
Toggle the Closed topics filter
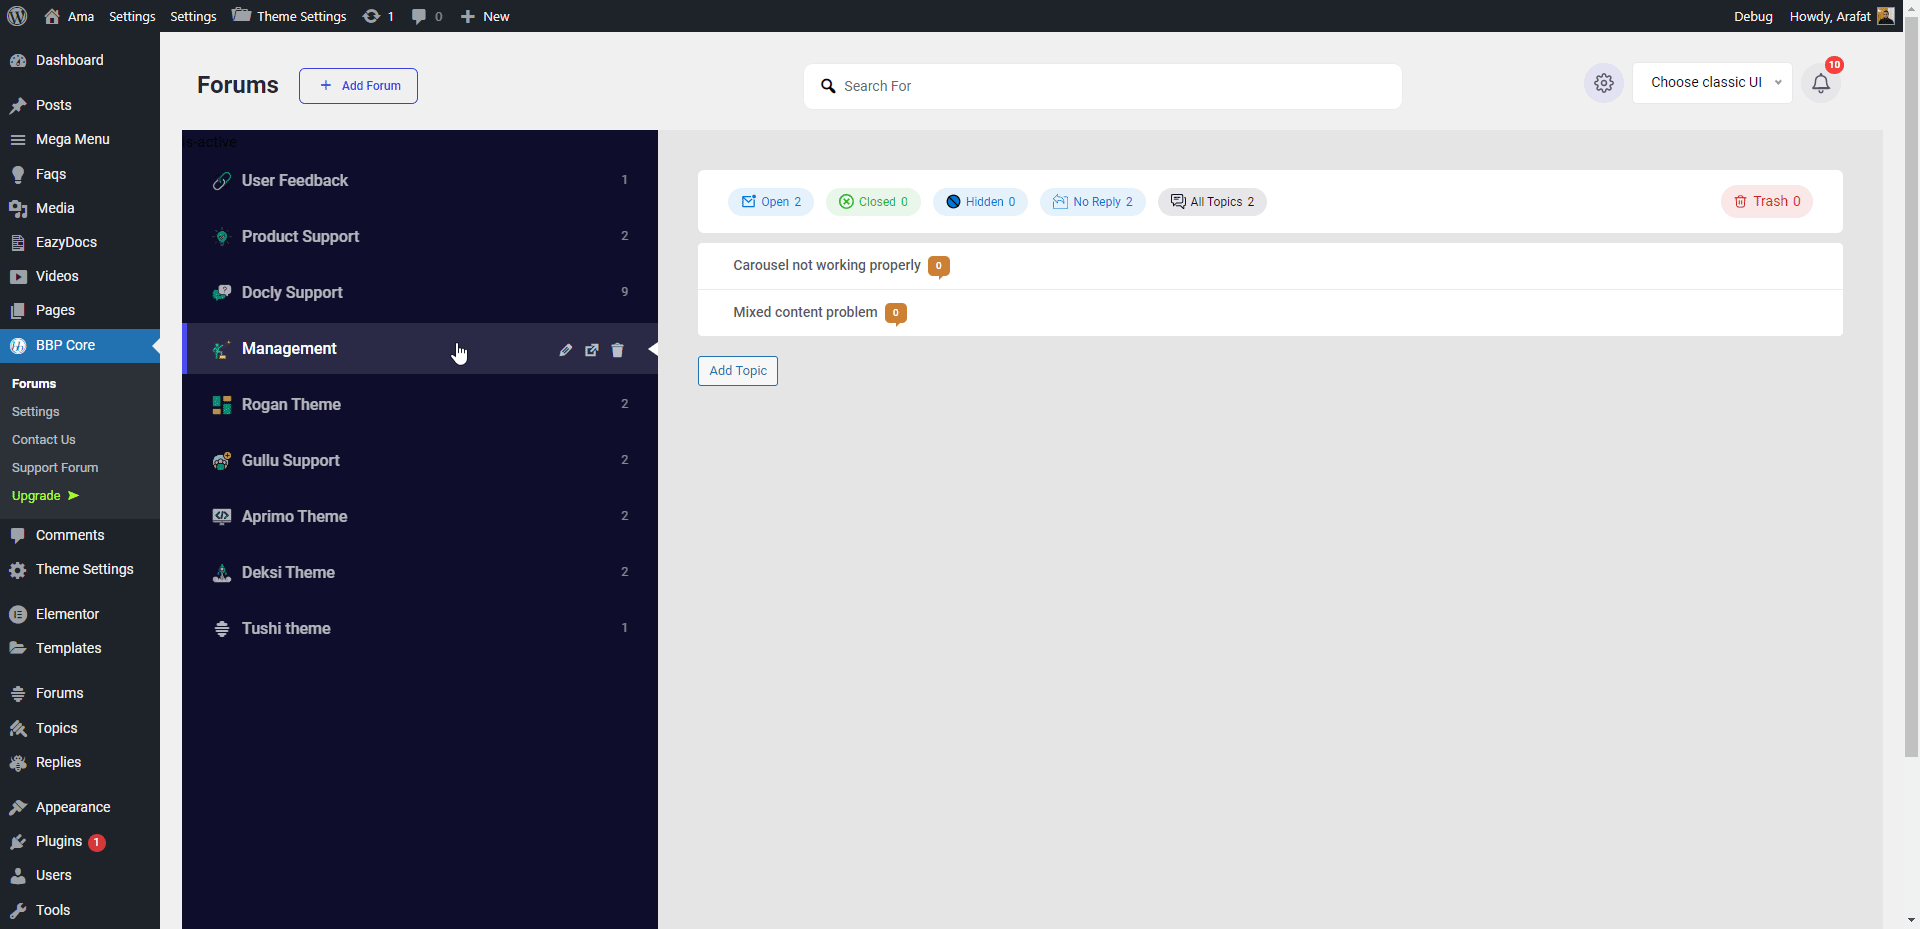tap(873, 201)
